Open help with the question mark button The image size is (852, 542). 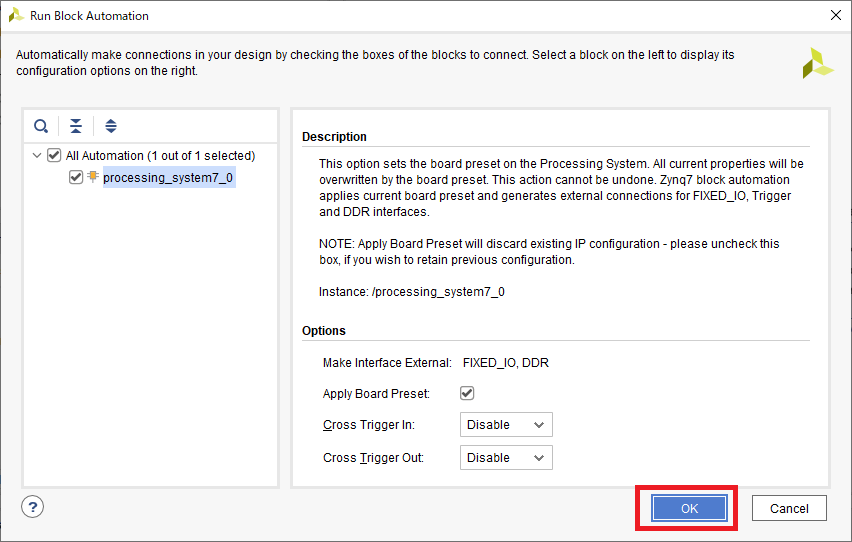tap(32, 507)
